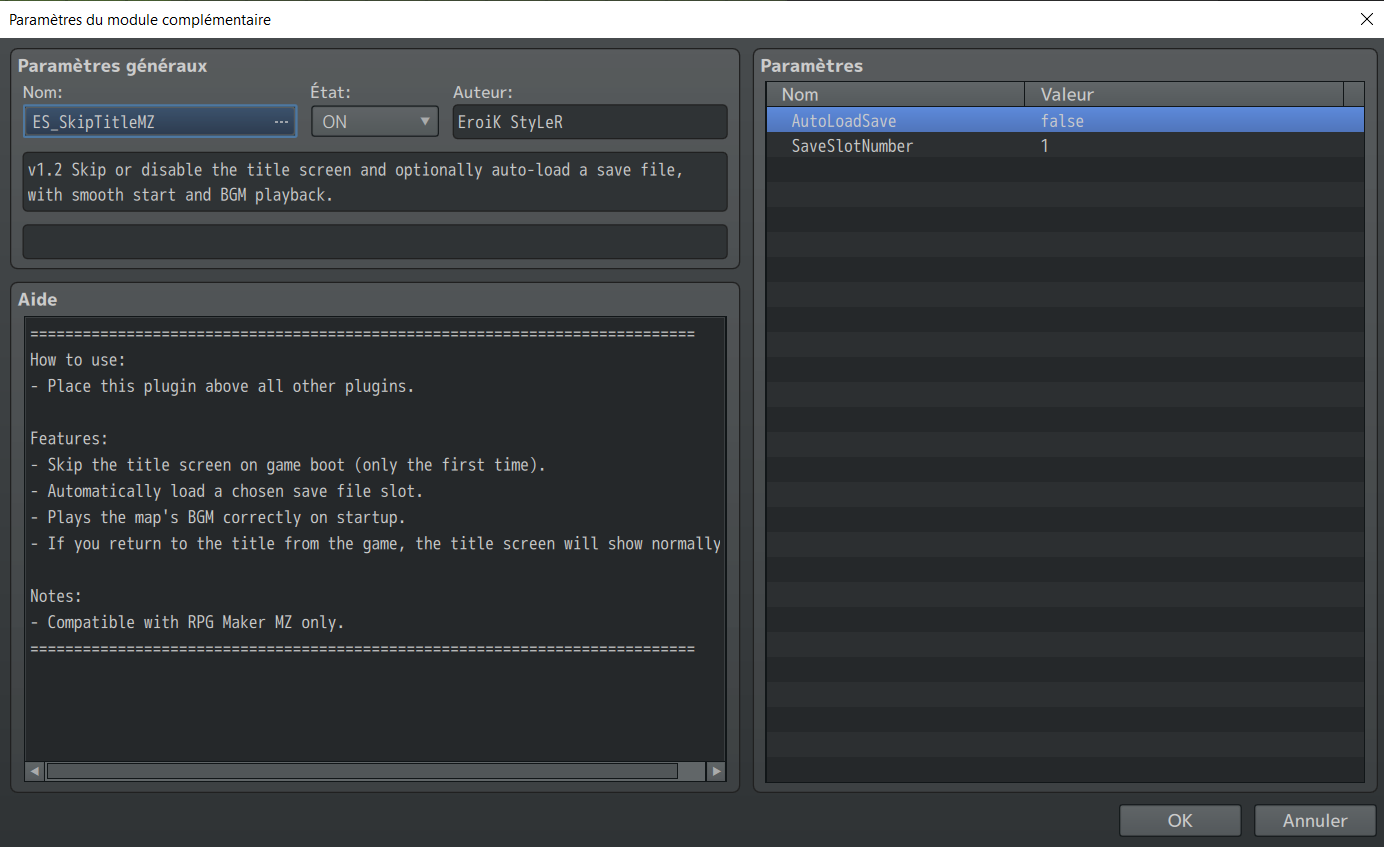Select the AutoLoadSave parameter row
The image size is (1384, 847).
[x=1065, y=121]
